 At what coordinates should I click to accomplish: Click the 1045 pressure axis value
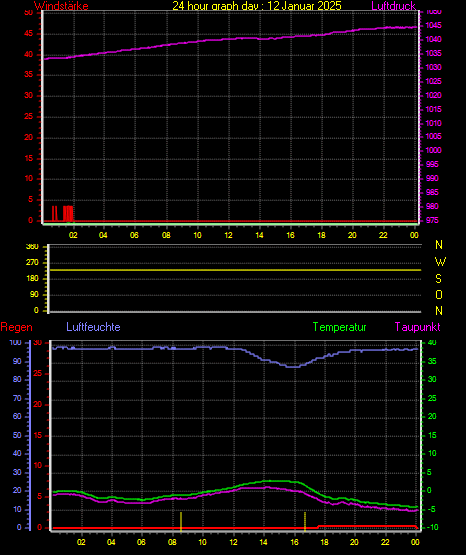click(x=433, y=25)
